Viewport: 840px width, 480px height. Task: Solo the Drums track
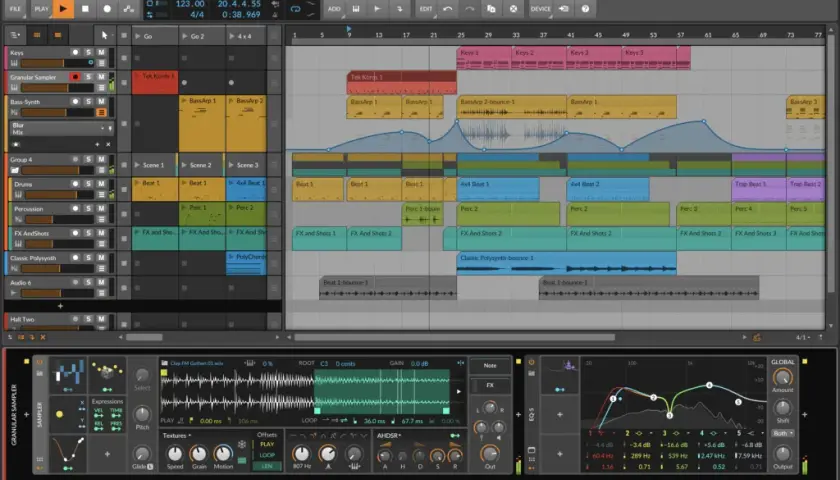pos(88,184)
